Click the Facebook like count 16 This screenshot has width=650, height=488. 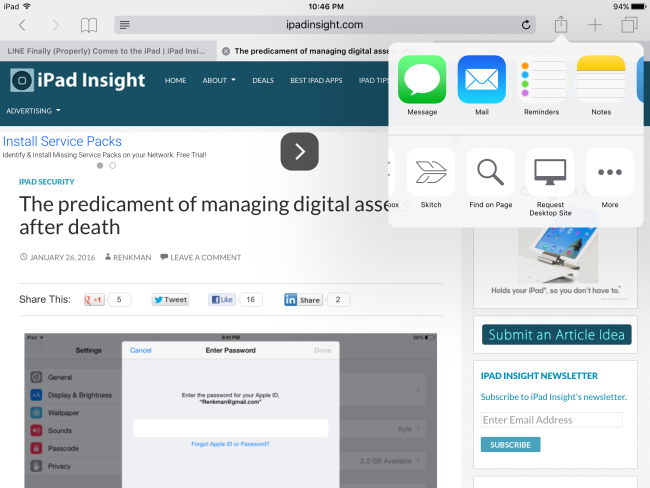coord(251,299)
